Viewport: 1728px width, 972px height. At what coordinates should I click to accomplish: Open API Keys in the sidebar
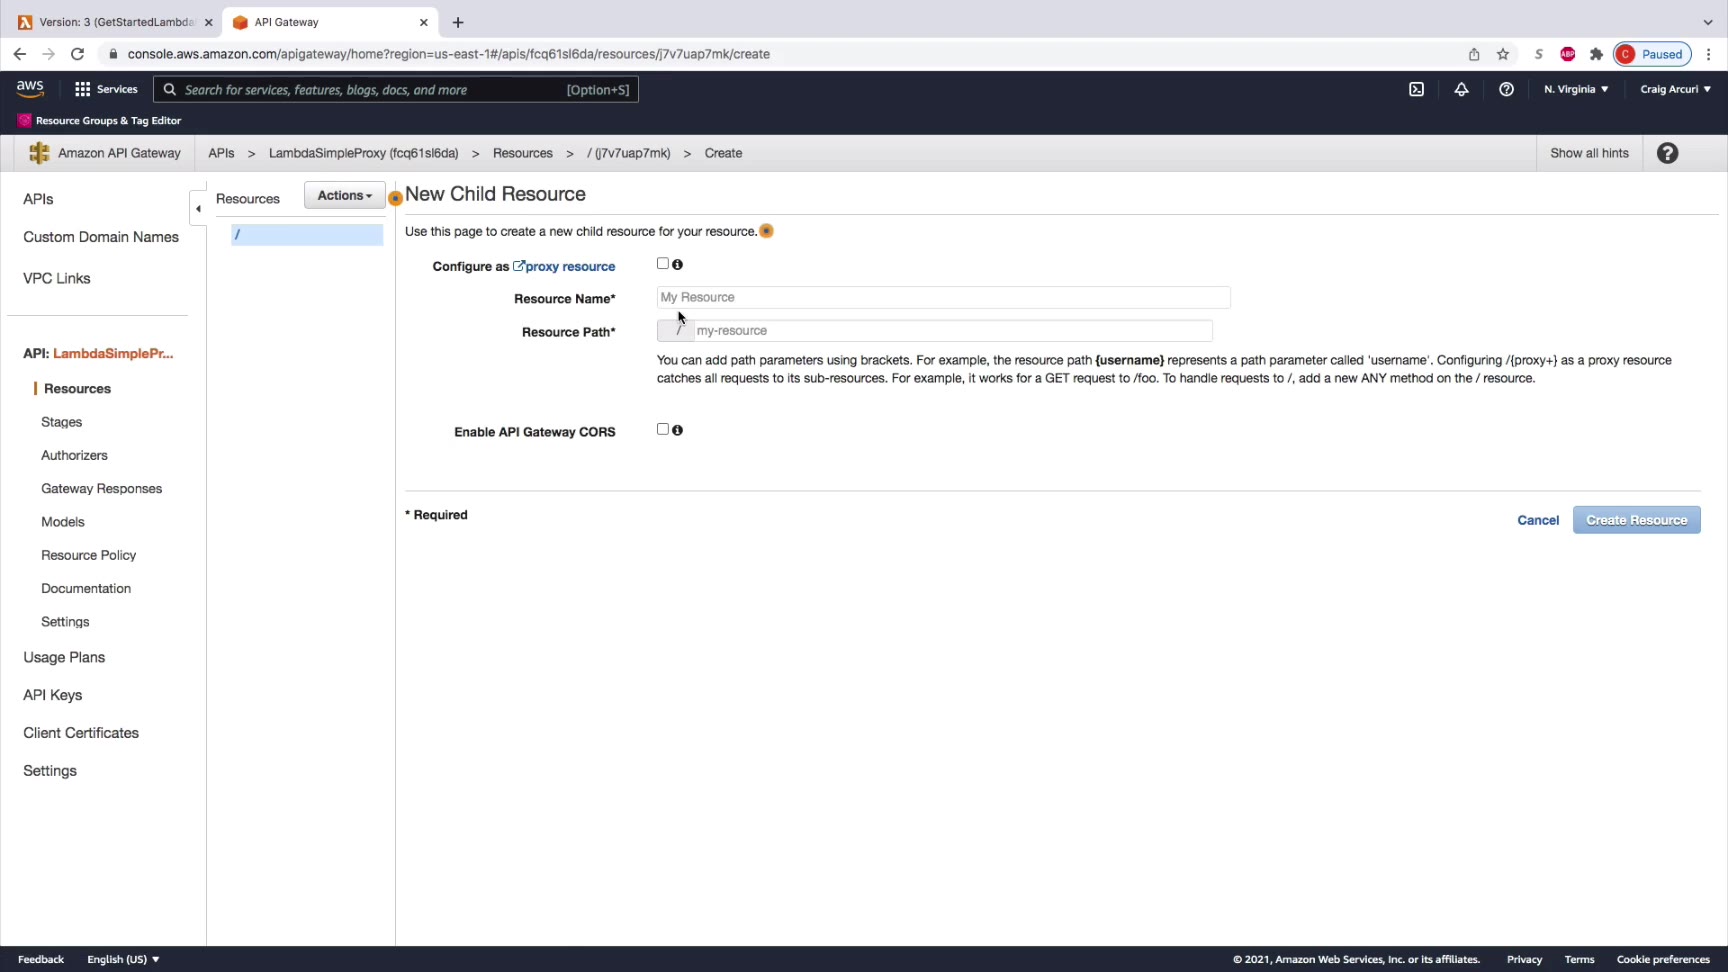(53, 695)
